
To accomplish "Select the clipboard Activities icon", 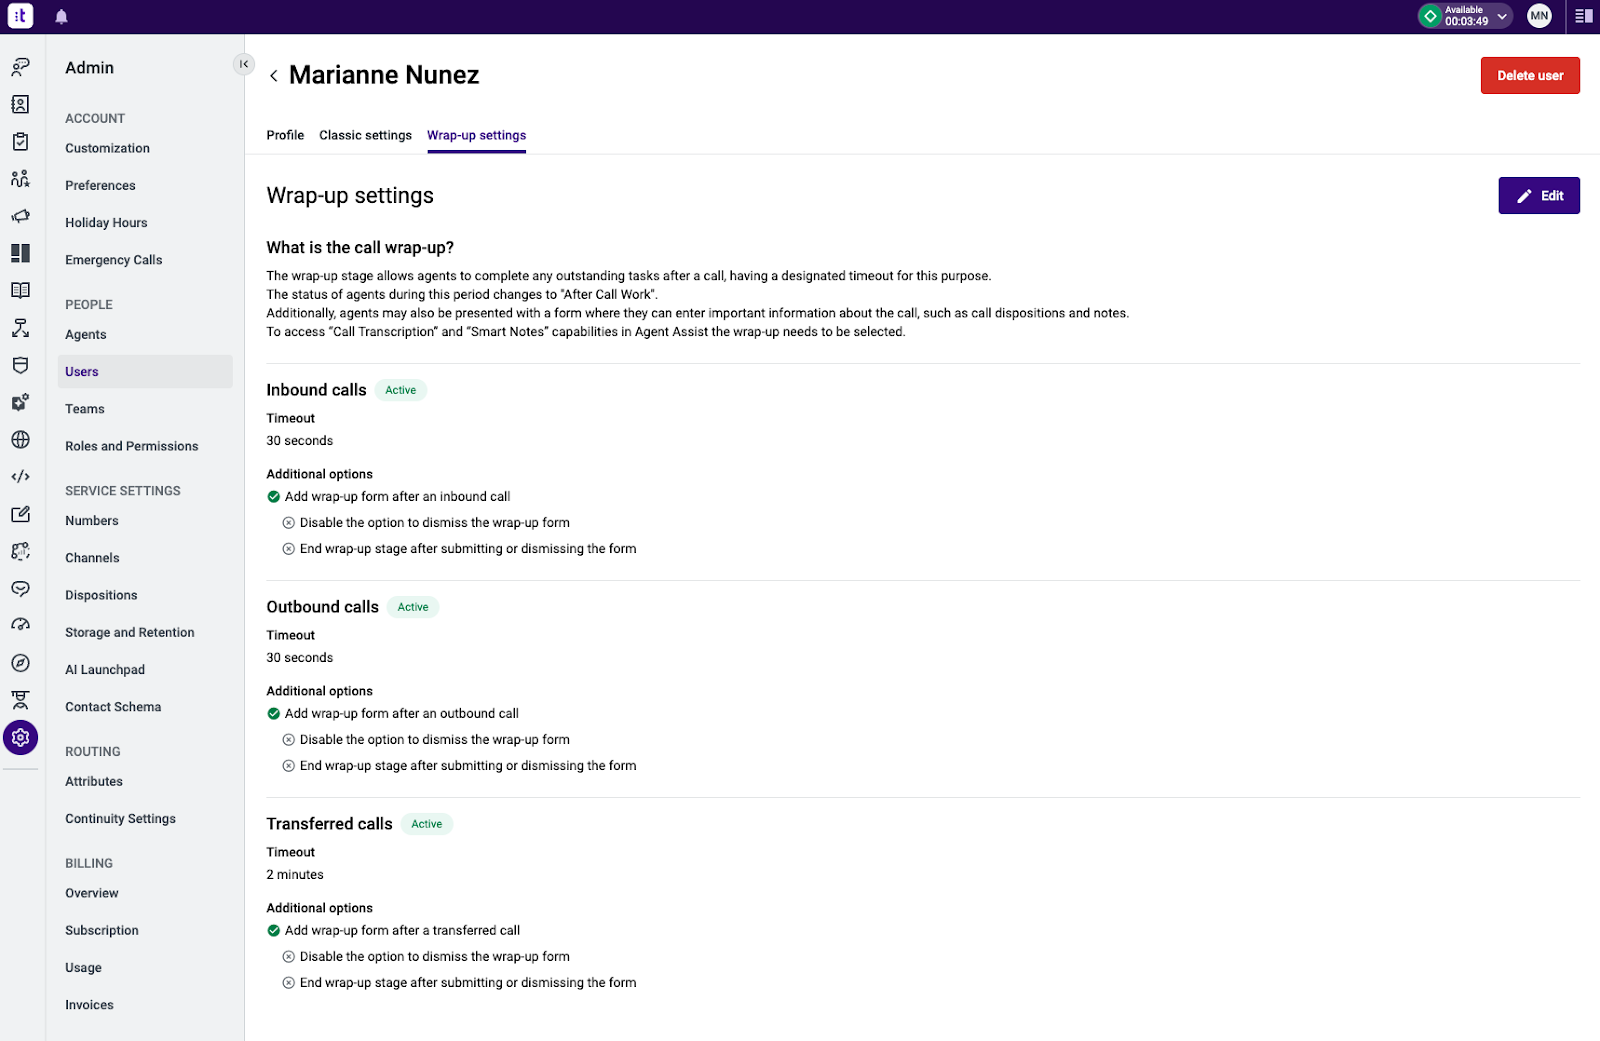I will [x=20, y=141].
